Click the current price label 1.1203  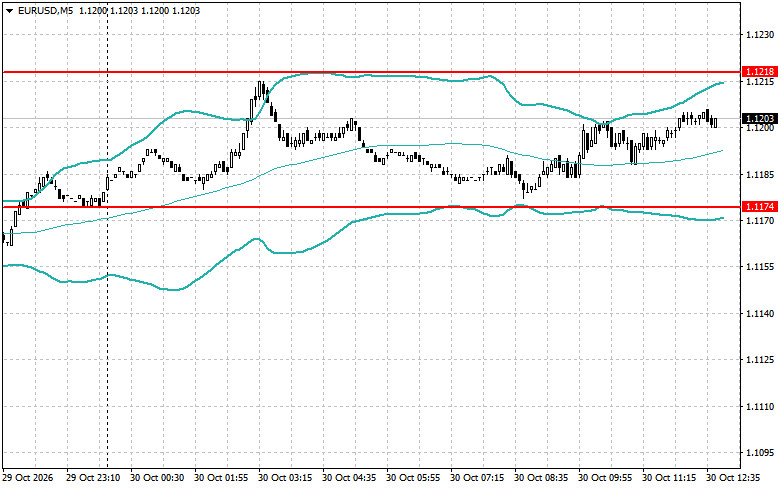[759, 119]
